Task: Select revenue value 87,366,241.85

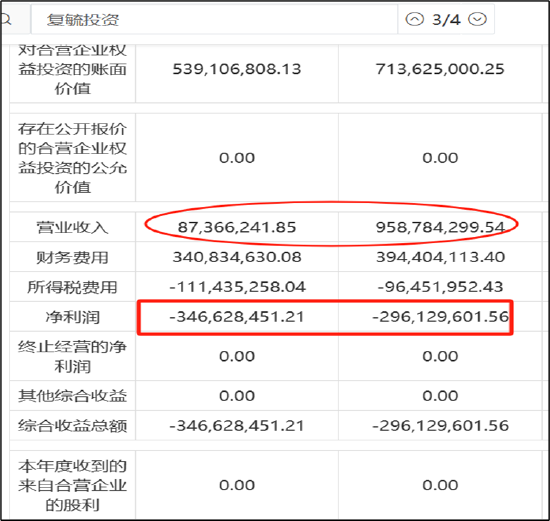Action: click(x=237, y=227)
